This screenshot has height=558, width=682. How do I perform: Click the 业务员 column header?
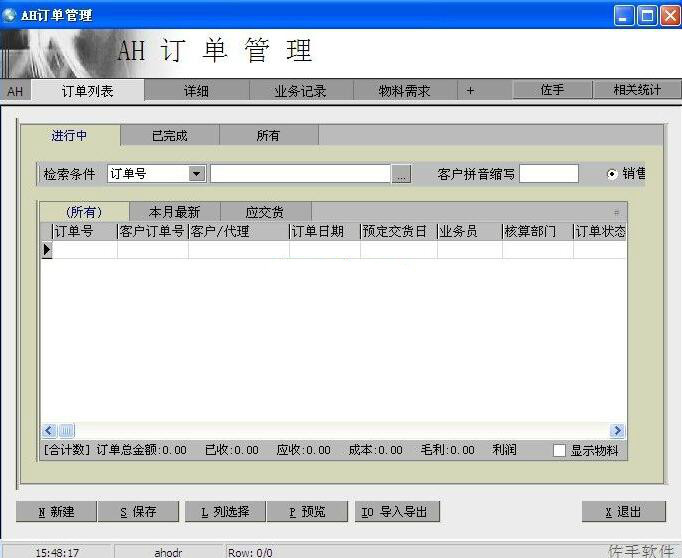(x=470, y=231)
